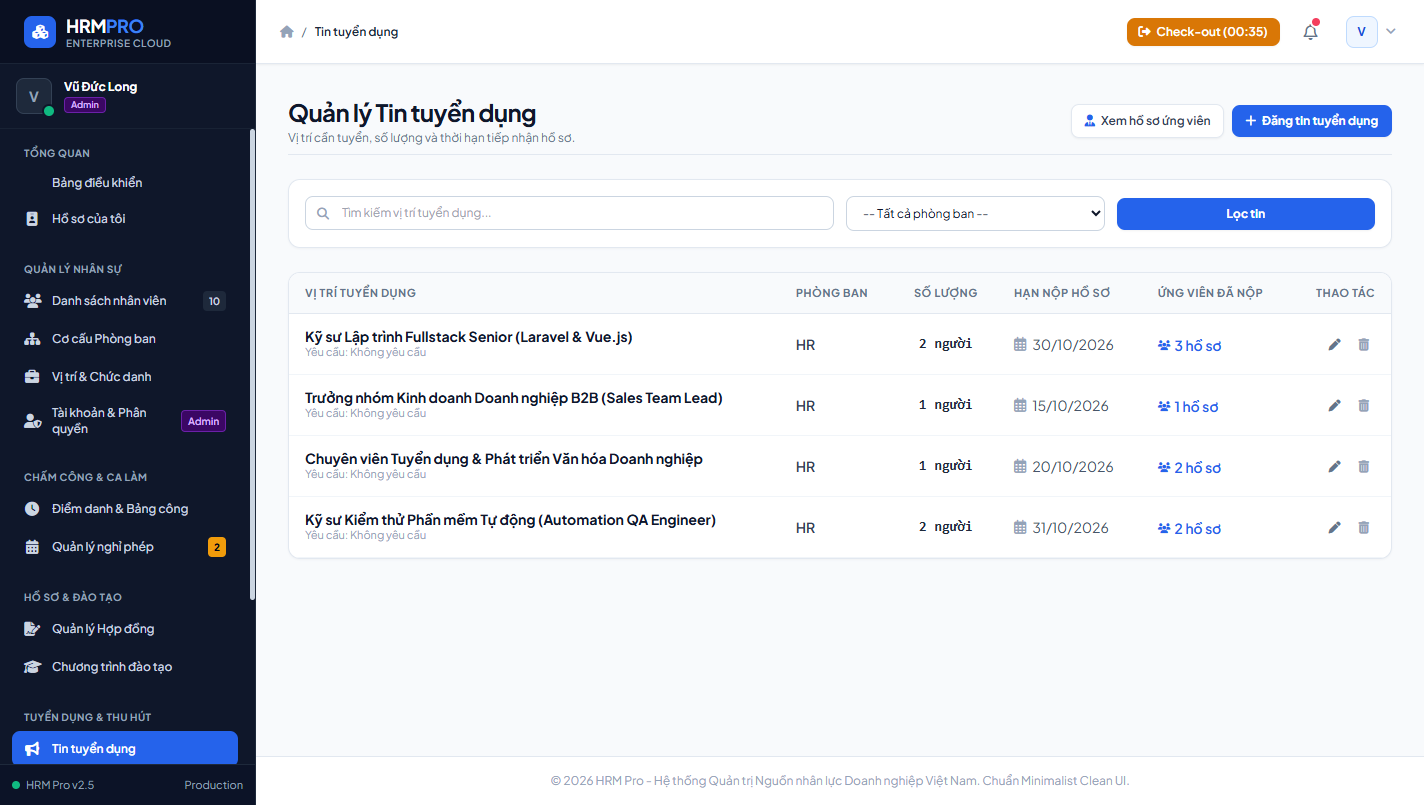Click the Check-out button
Screen dimensions: 1424x805
click(x=1203, y=32)
